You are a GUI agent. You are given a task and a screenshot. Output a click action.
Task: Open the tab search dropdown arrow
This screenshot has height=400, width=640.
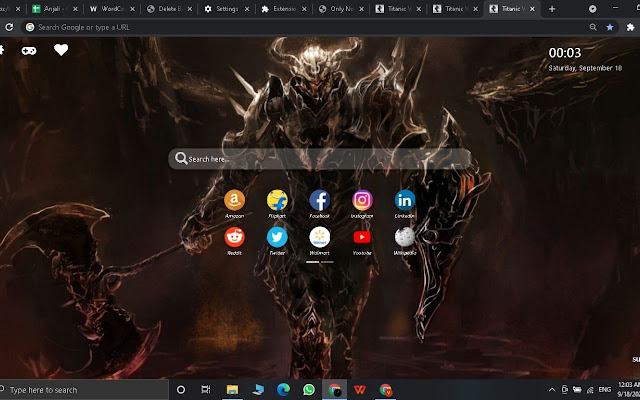593,9
